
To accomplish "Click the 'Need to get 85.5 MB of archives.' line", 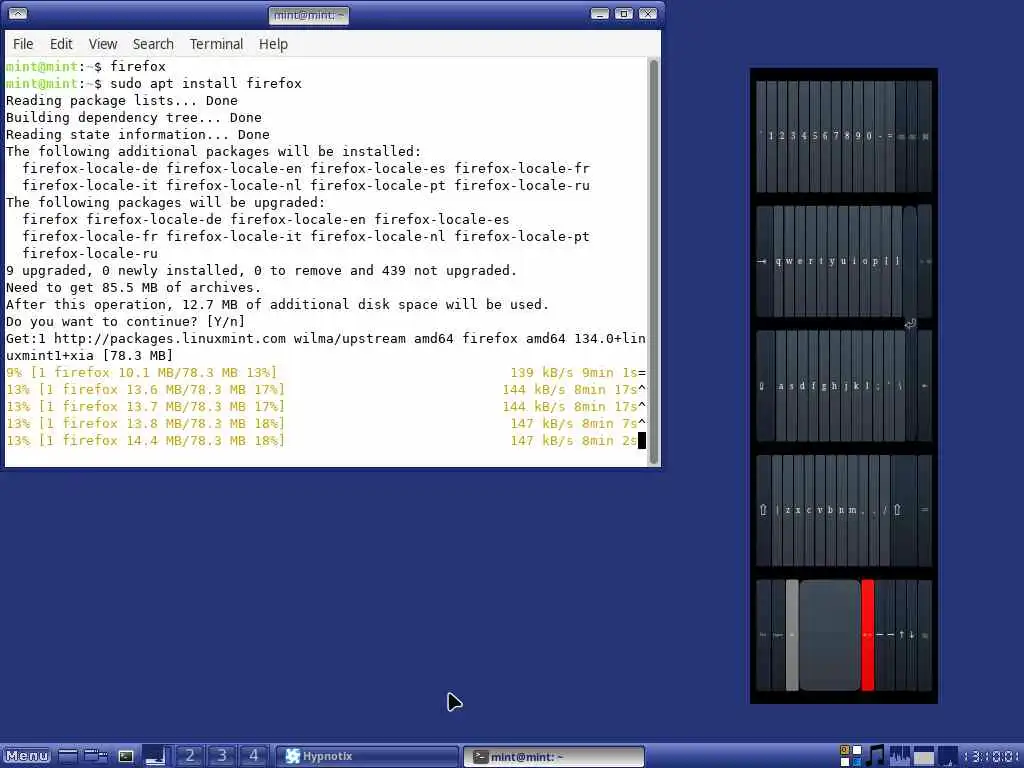I will (x=133, y=287).
